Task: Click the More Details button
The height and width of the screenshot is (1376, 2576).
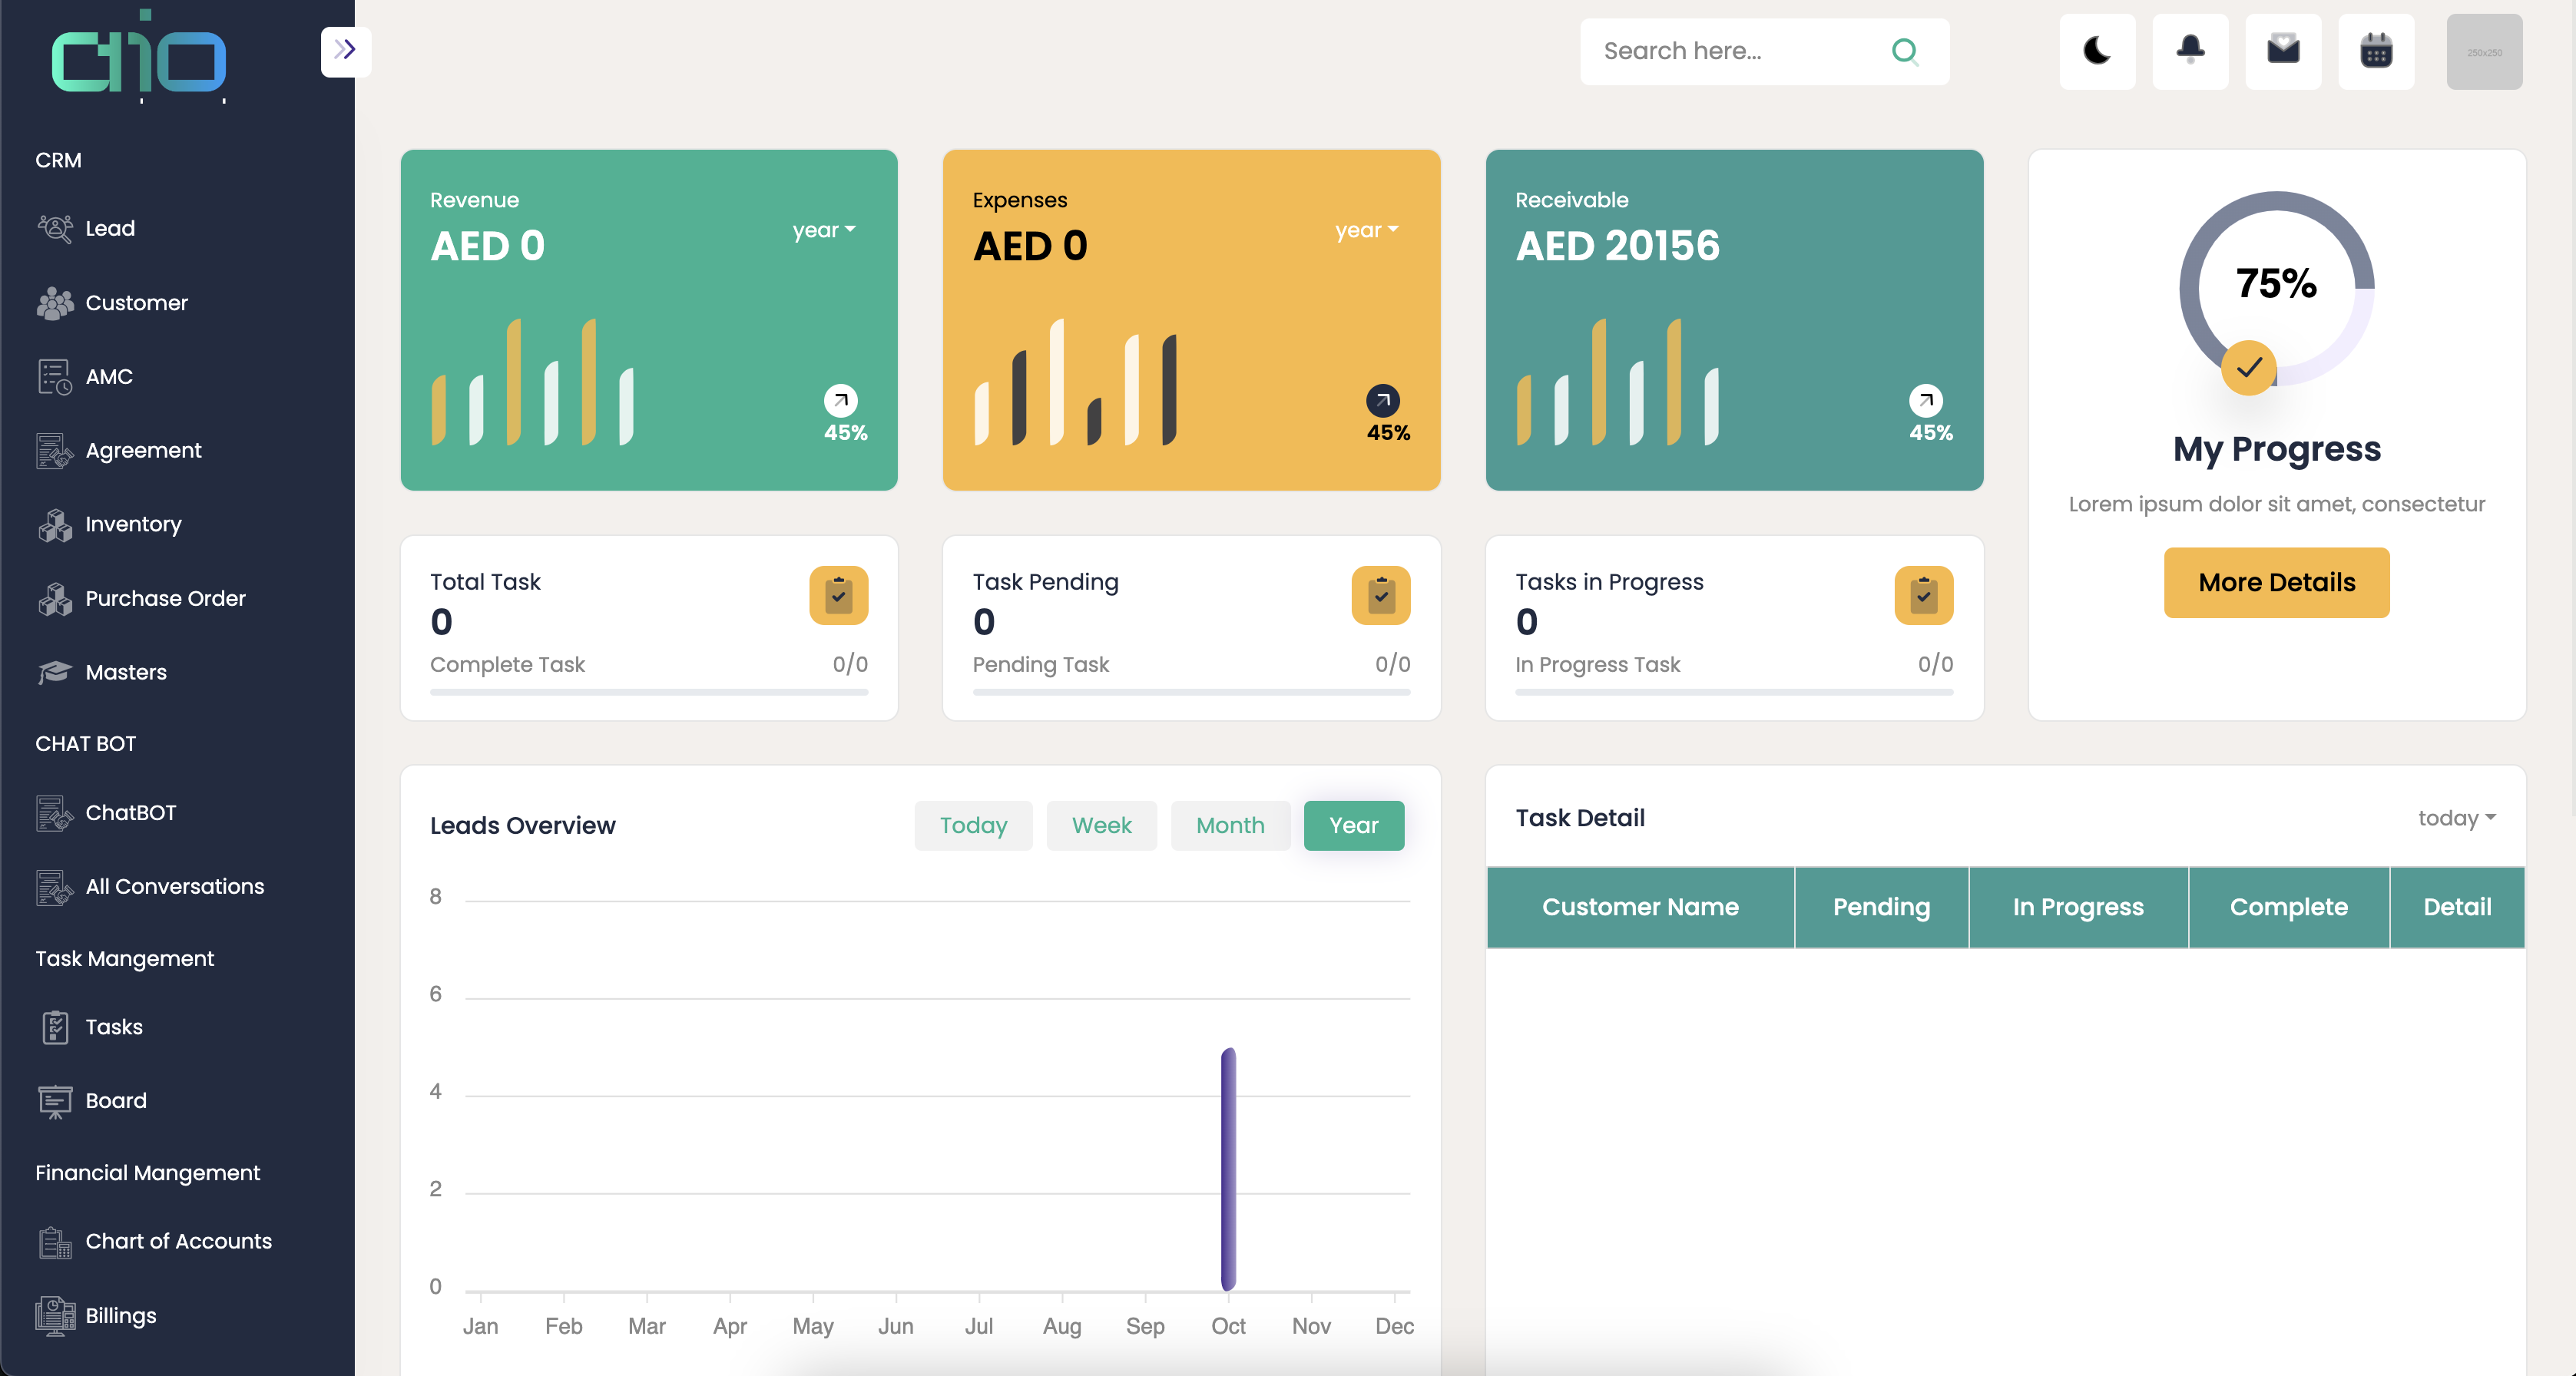Action: 2276,582
